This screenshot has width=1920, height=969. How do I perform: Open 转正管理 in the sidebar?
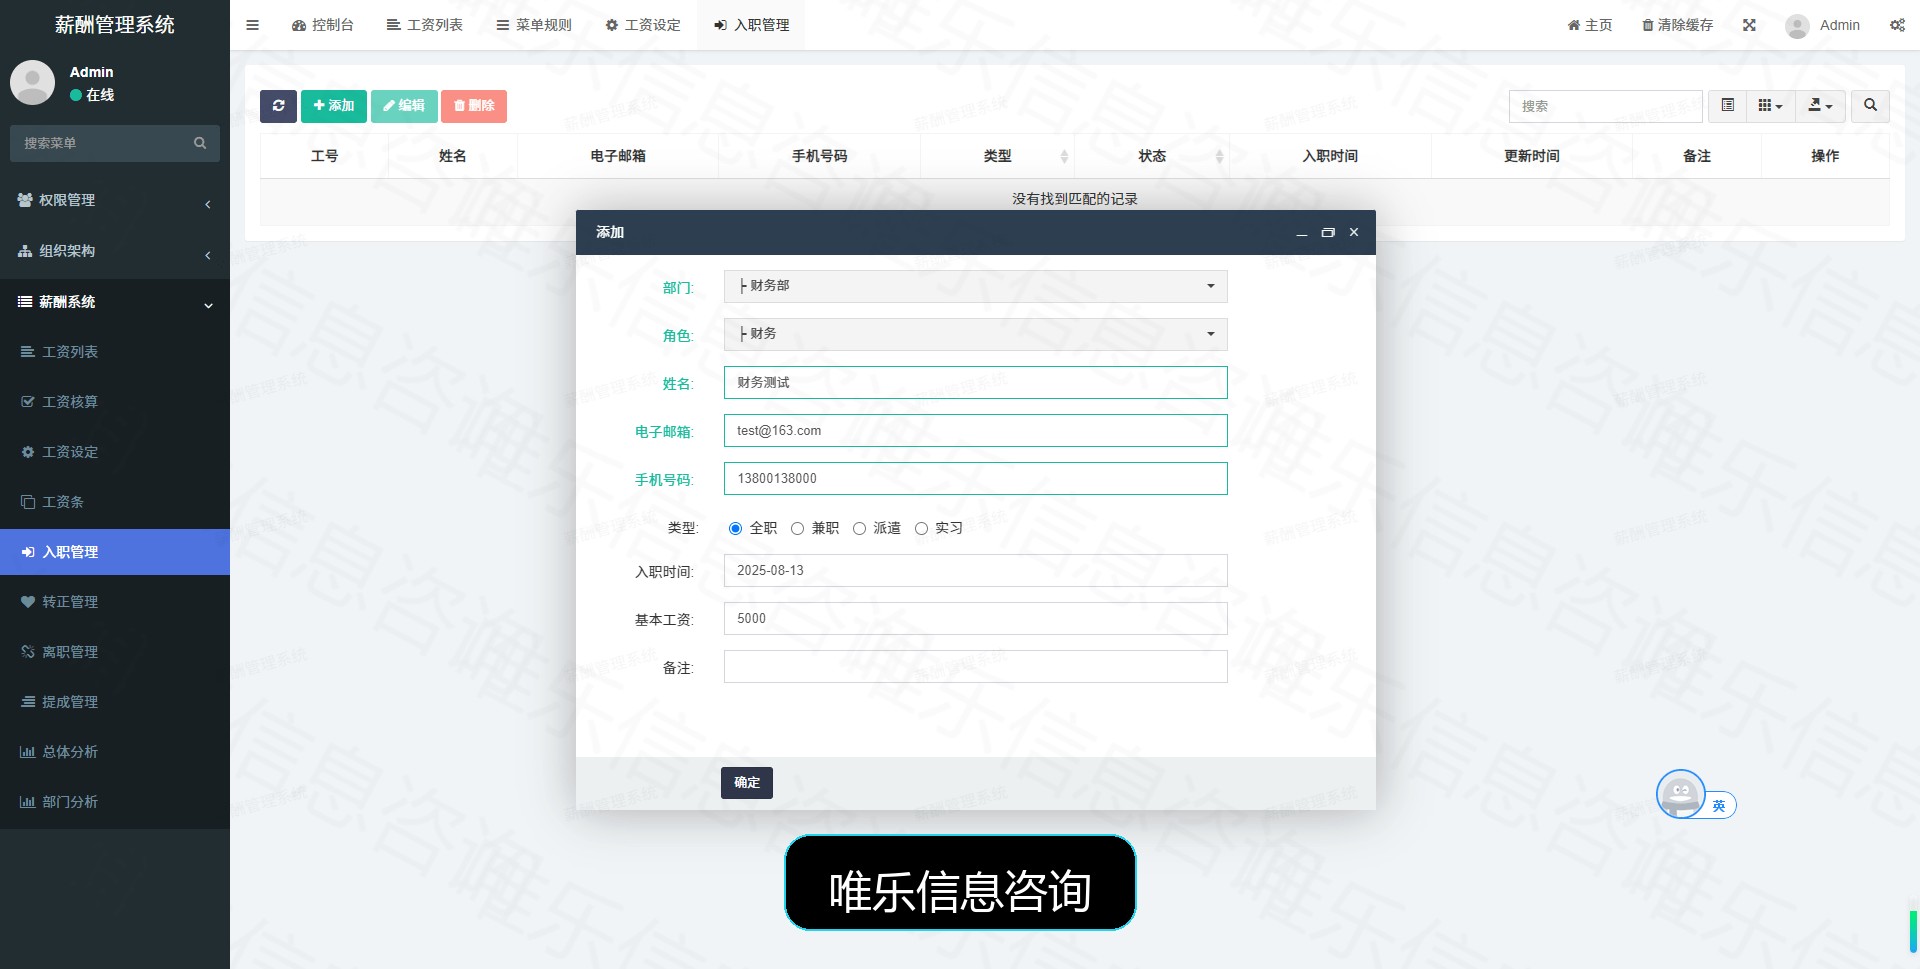click(115, 602)
